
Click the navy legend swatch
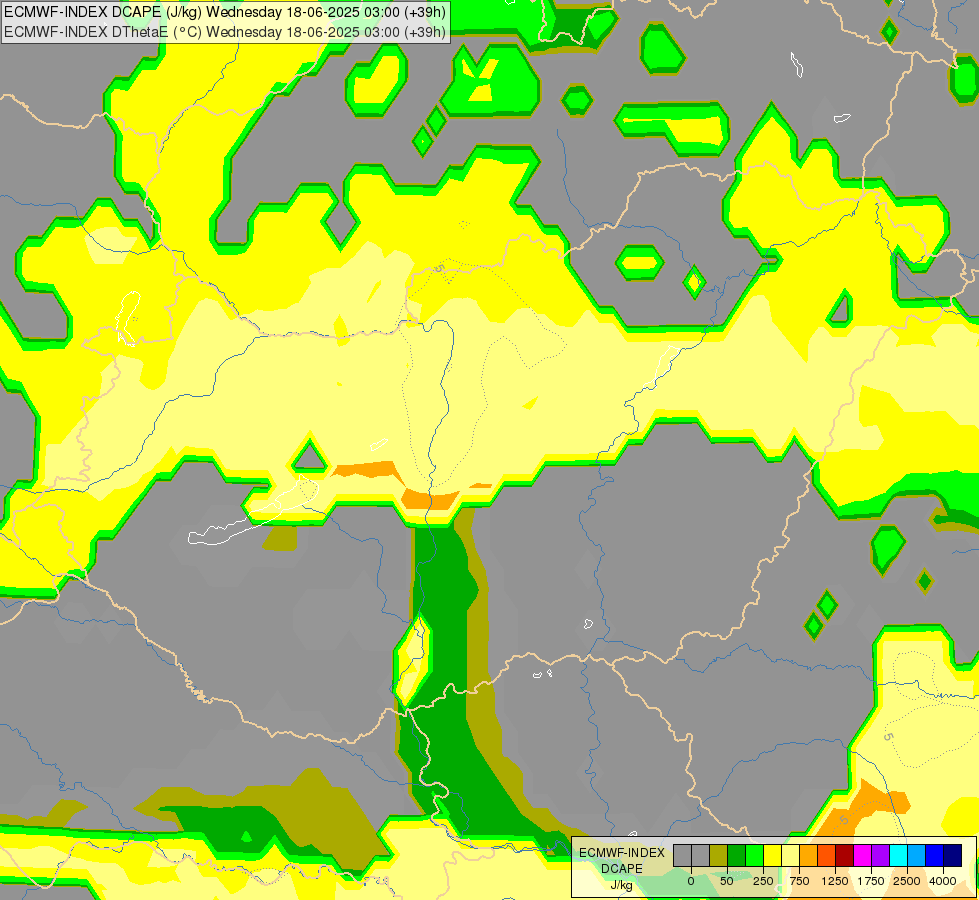[x=952, y=856]
